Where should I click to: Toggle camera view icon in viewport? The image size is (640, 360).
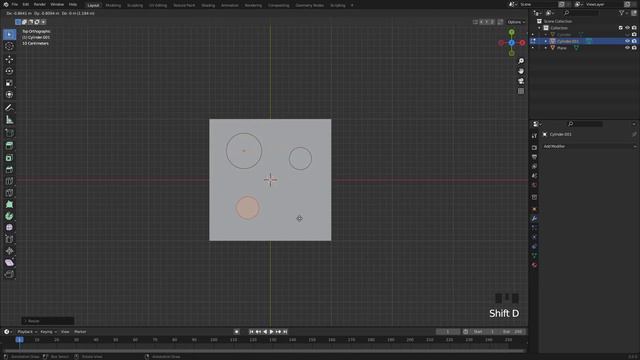pyautogui.click(x=521, y=81)
